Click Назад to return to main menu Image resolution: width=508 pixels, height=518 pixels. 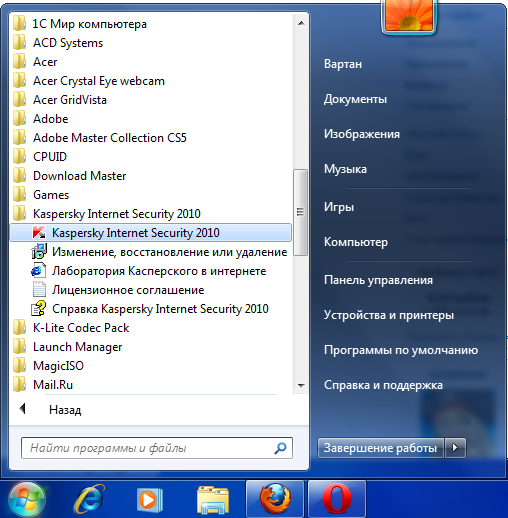pos(65,410)
